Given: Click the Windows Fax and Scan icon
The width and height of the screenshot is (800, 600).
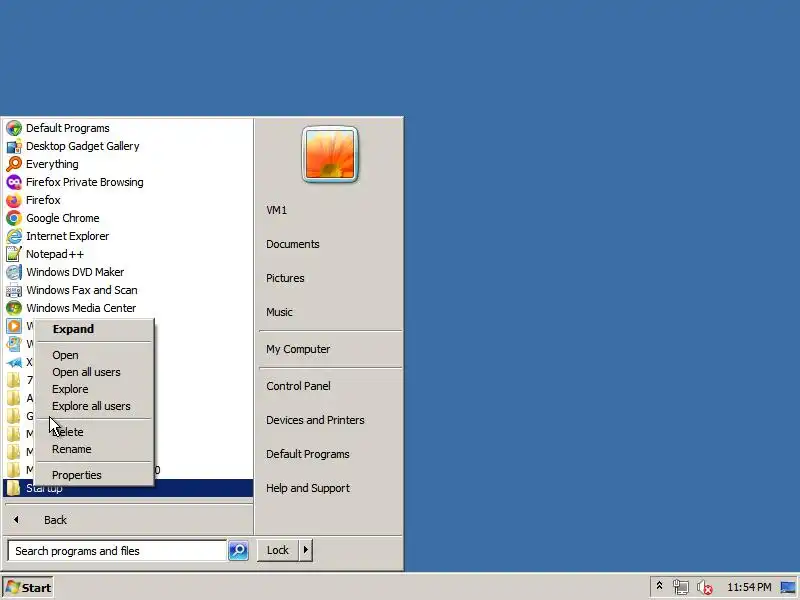Looking at the screenshot, I should (x=14, y=290).
